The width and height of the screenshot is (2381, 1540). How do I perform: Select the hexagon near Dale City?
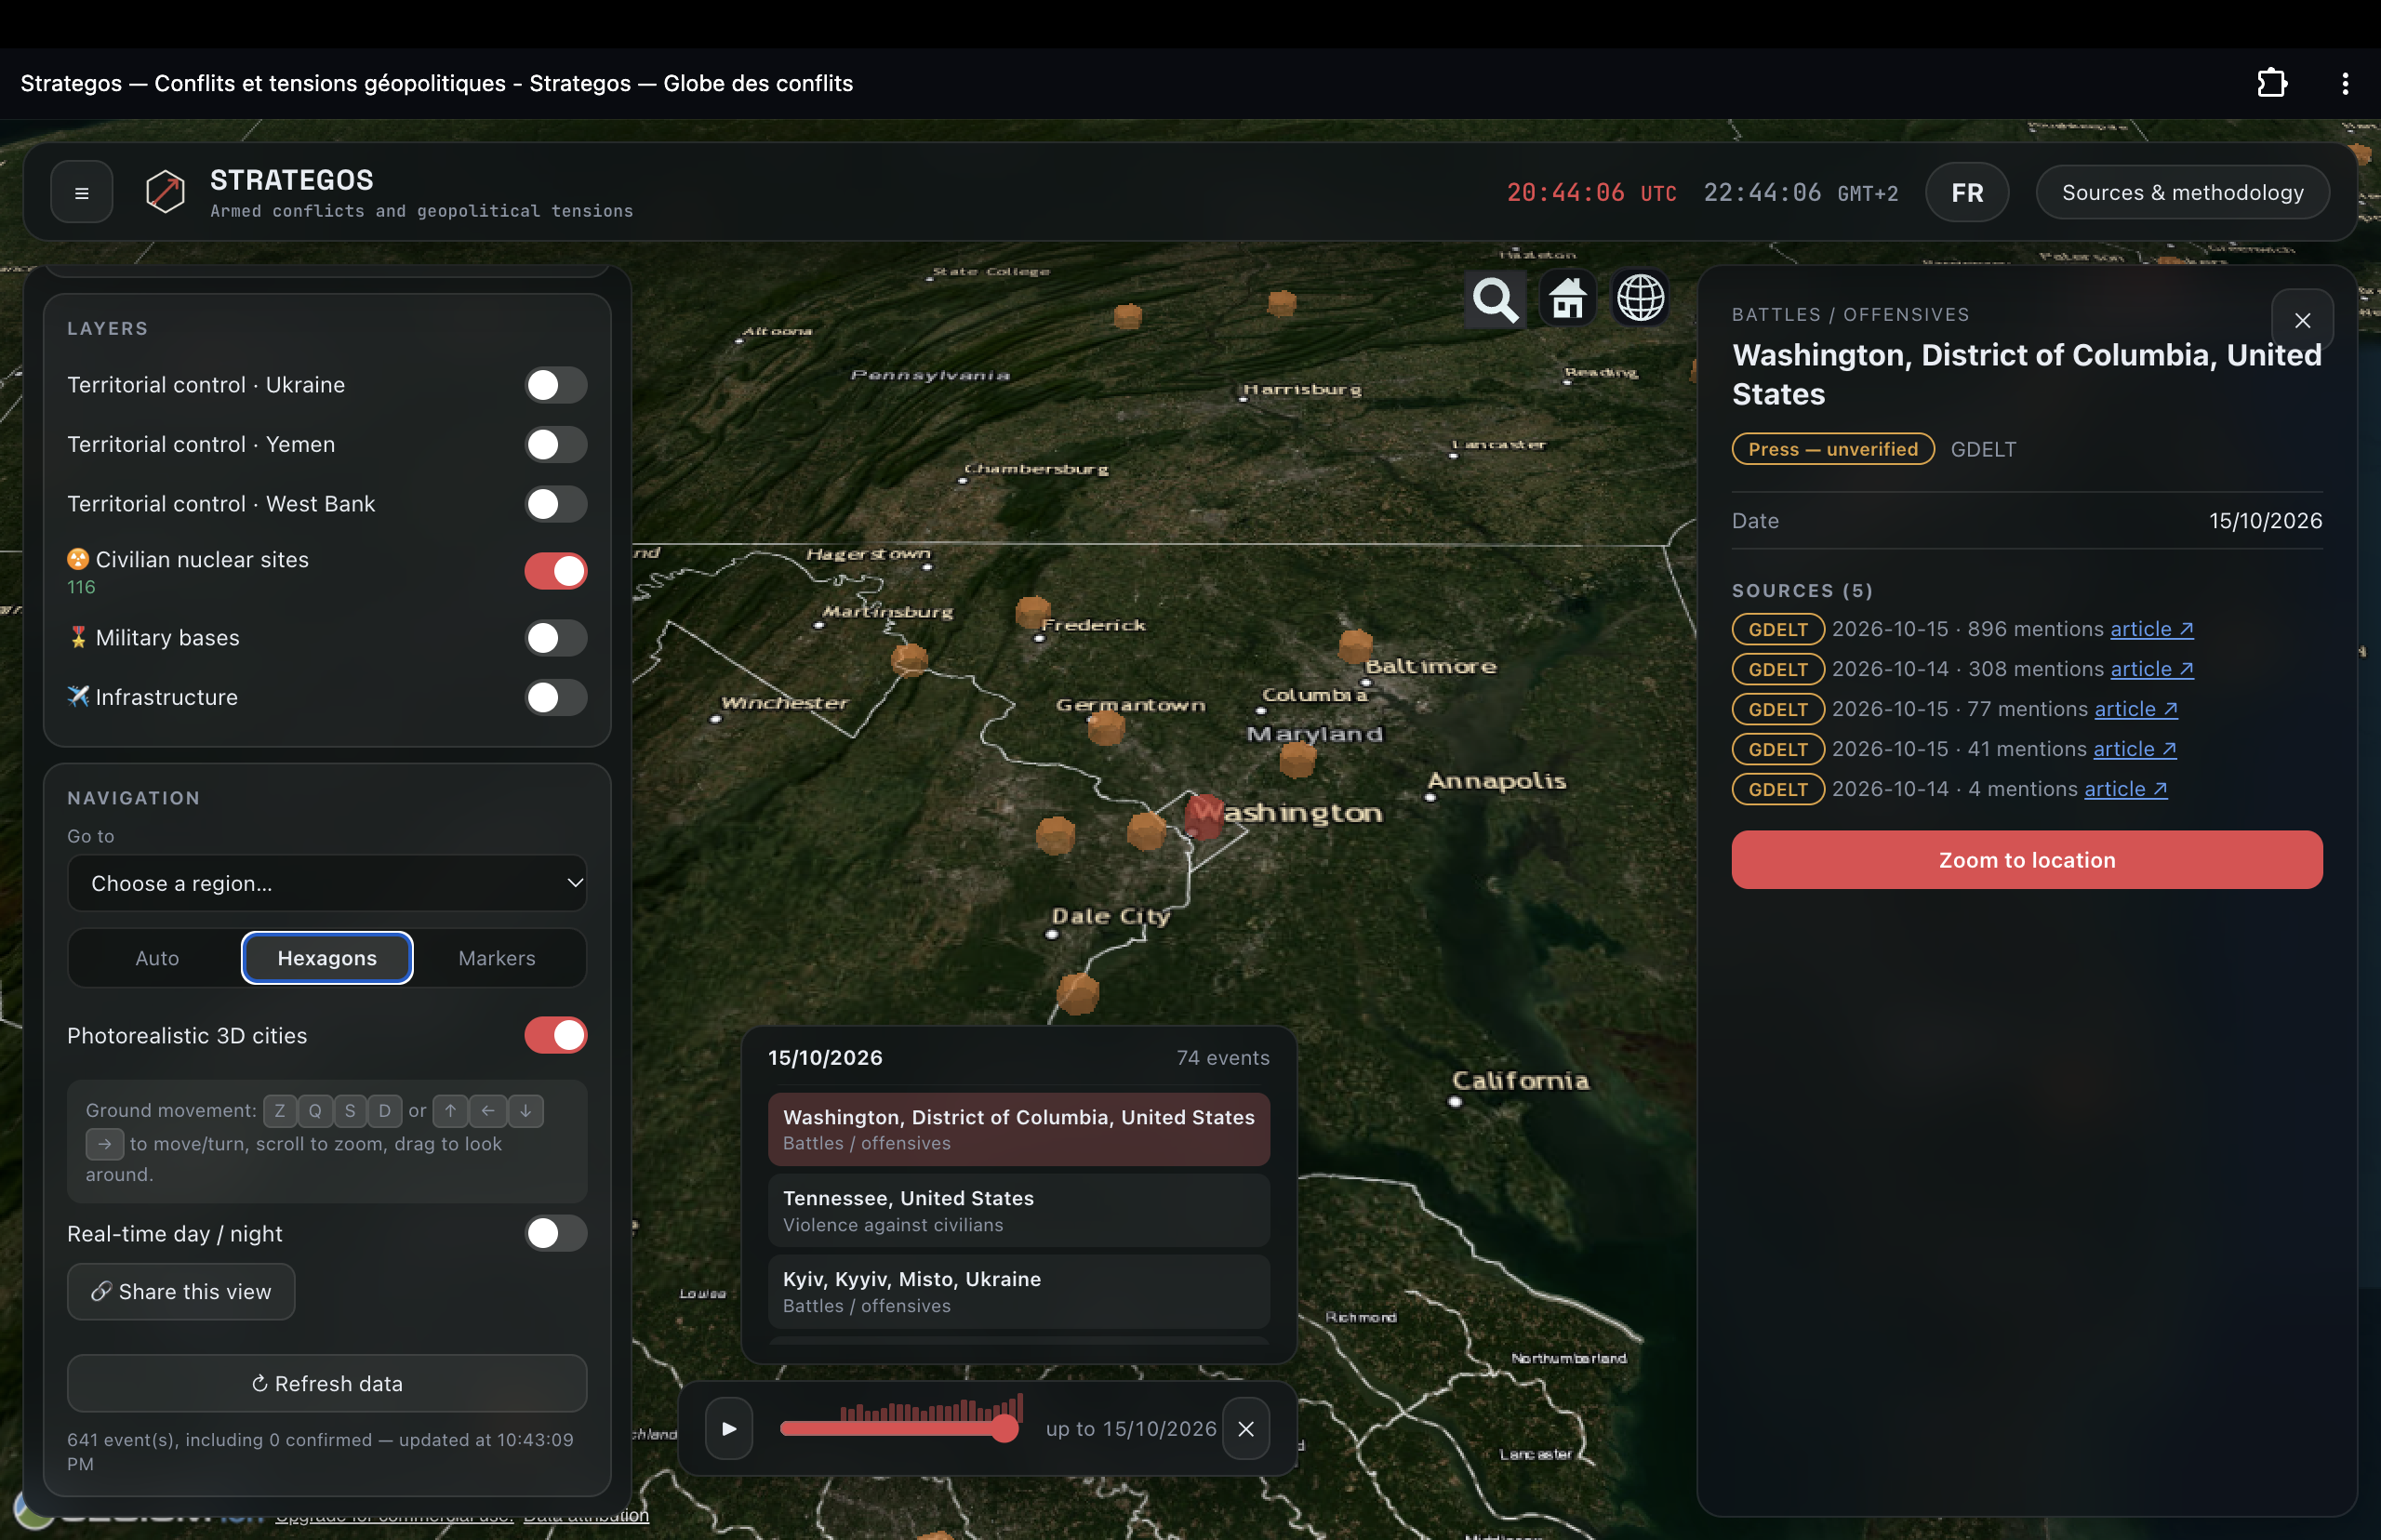pos(1078,993)
